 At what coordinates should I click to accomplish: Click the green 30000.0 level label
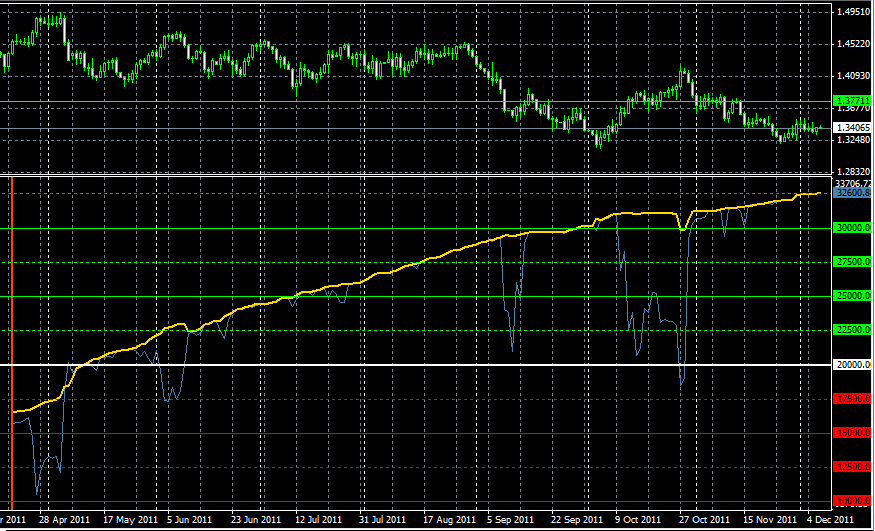(851, 228)
